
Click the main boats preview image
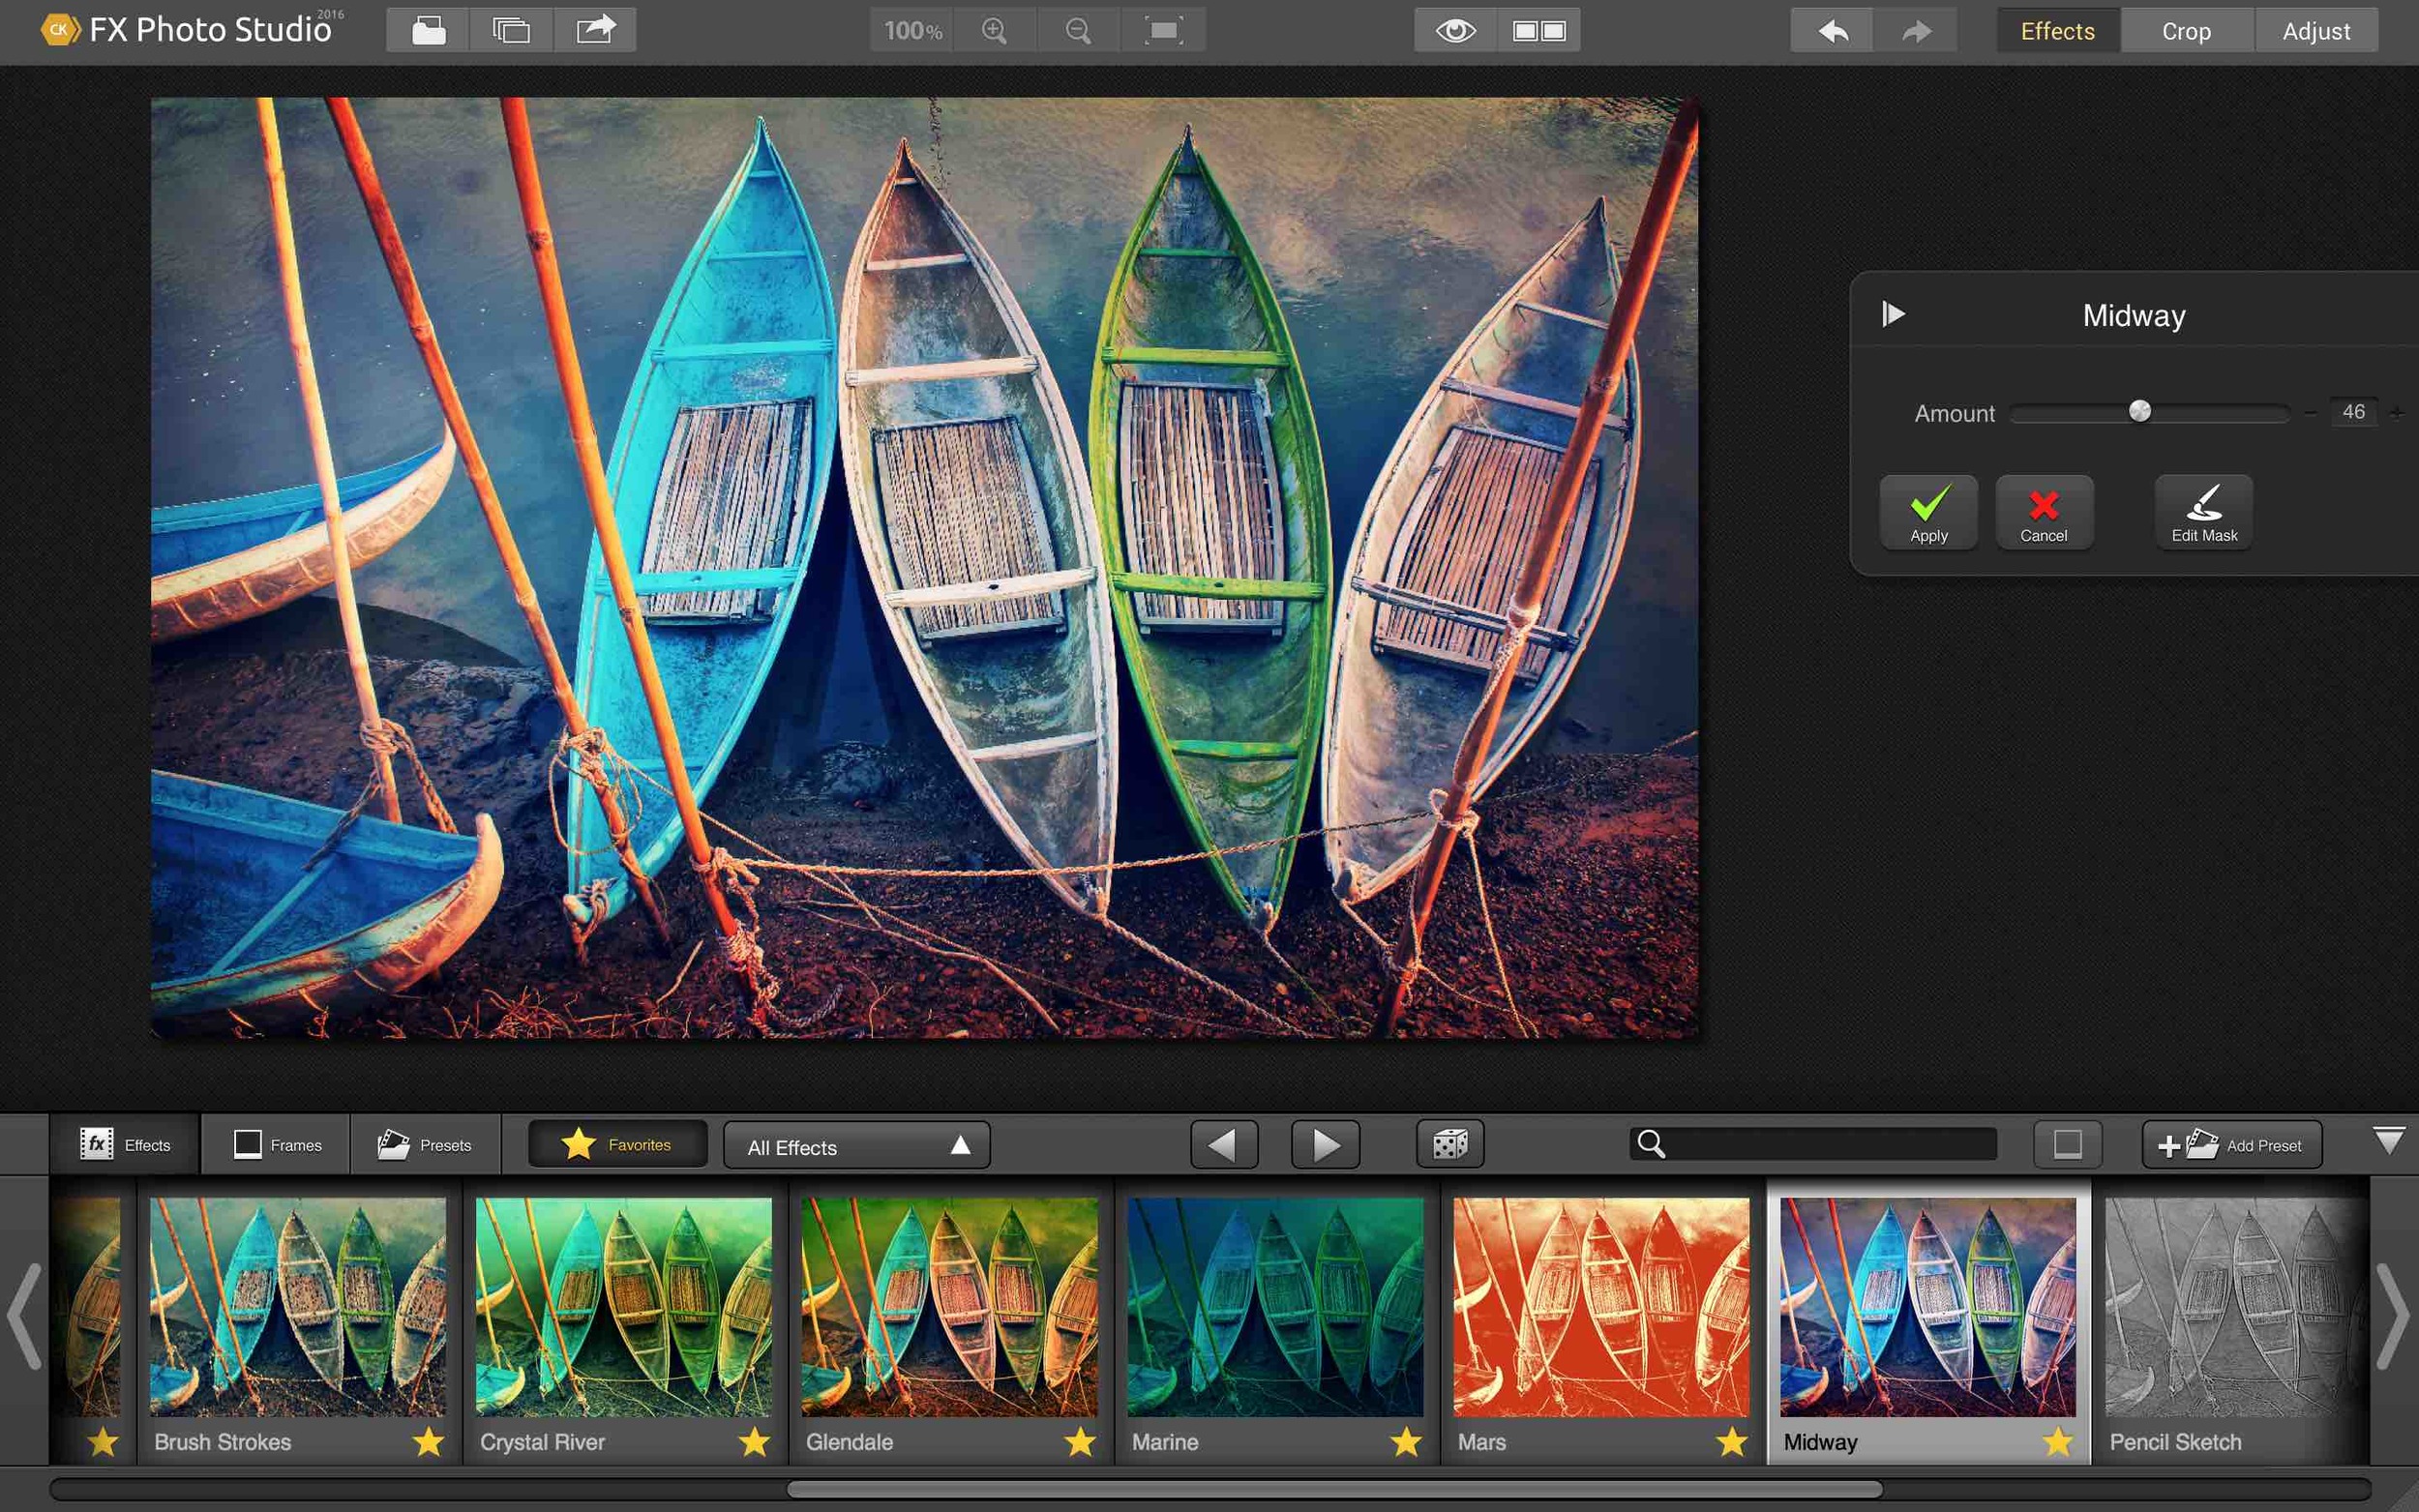924,567
